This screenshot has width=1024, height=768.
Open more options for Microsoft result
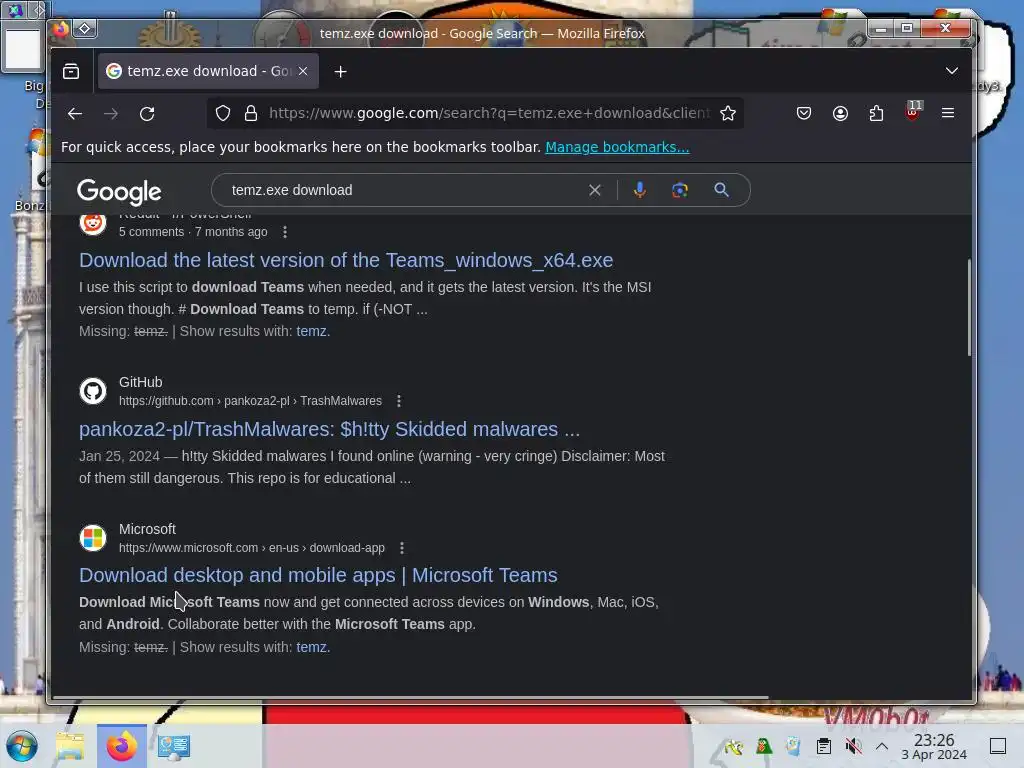coord(402,548)
